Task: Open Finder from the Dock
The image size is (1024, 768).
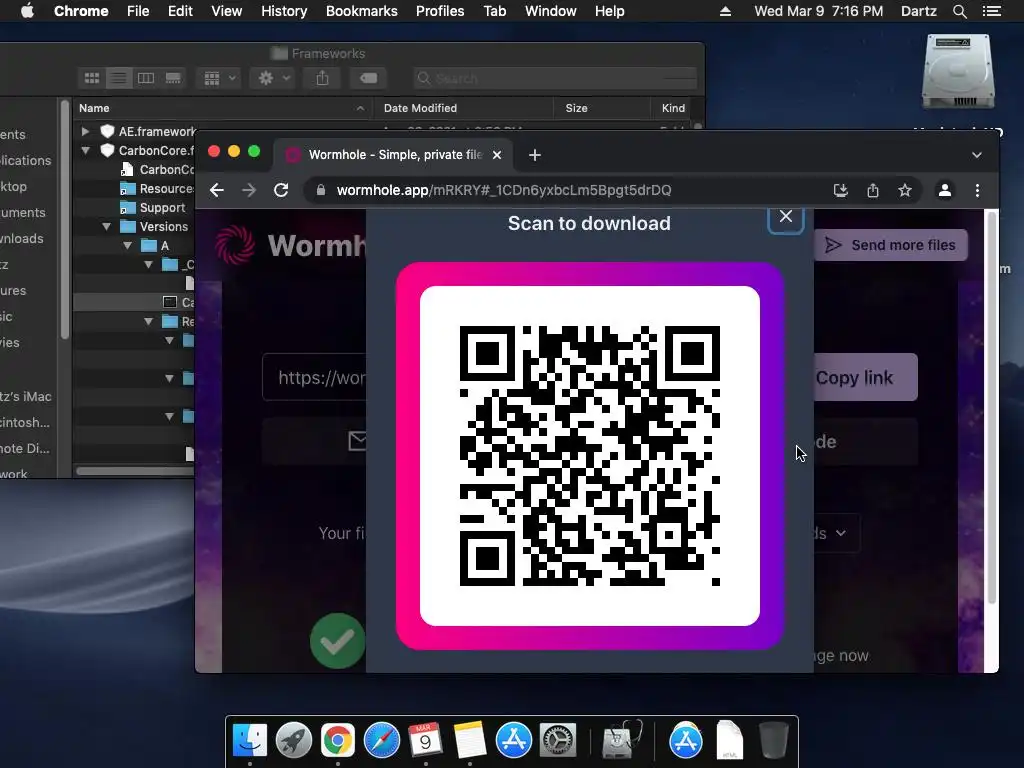Action: 249,741
